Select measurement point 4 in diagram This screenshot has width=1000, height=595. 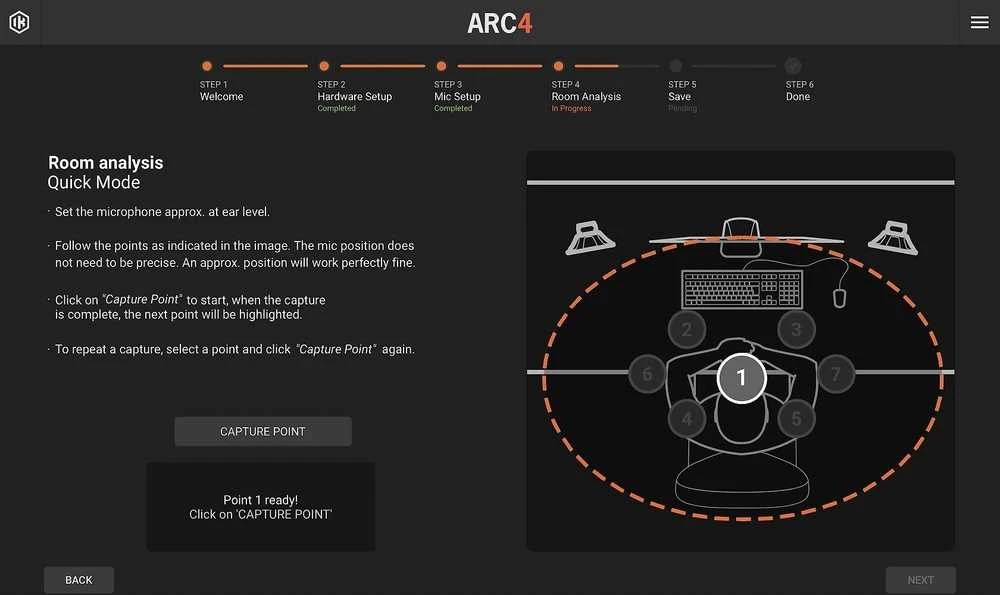coord(687,418)
